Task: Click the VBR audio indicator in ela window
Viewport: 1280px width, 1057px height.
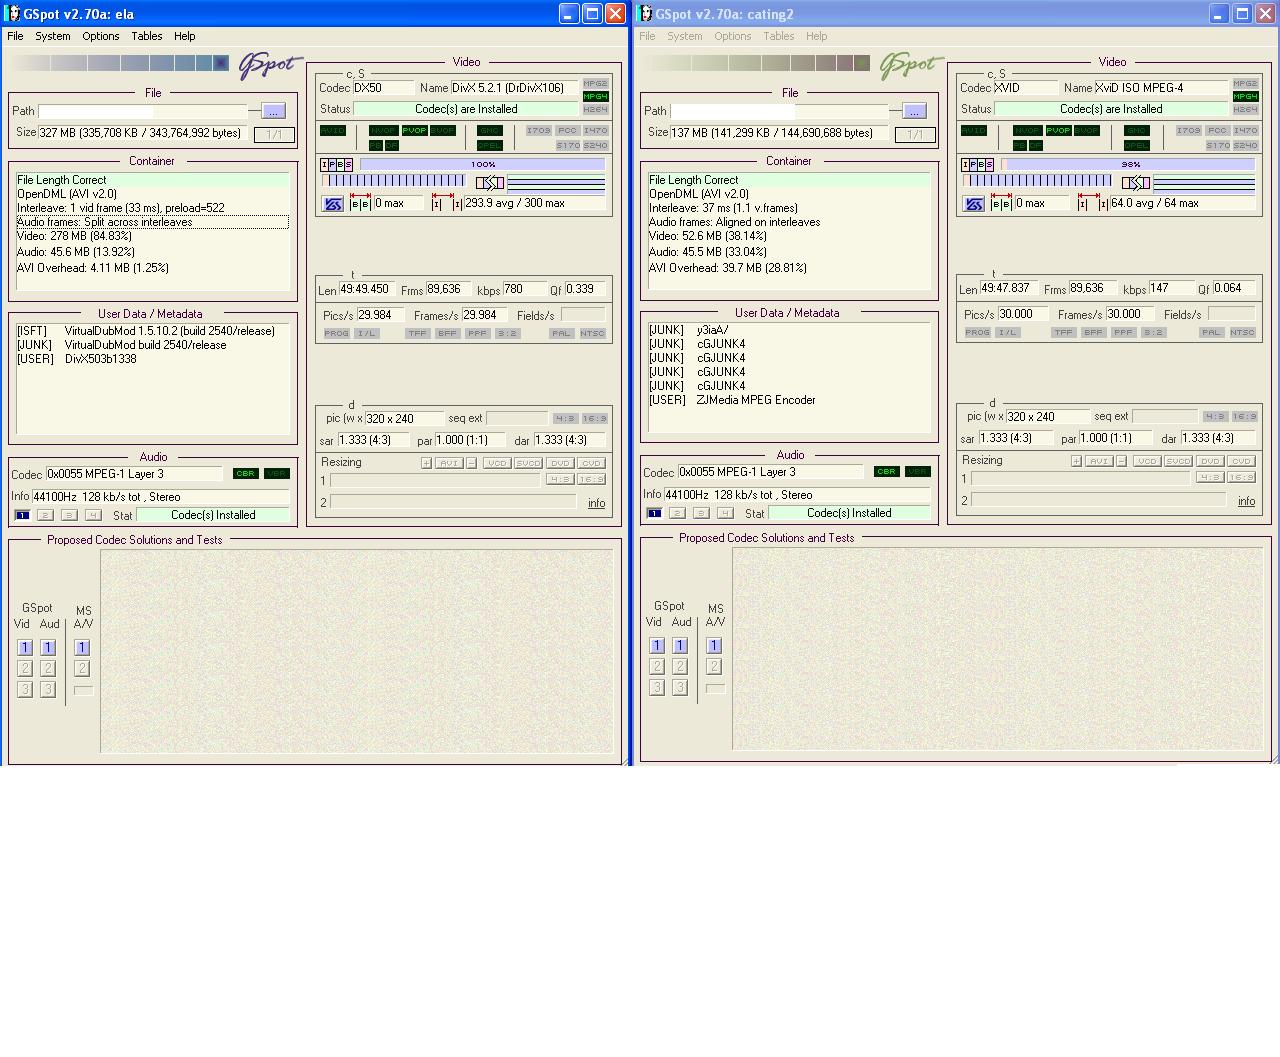Action: [277, 474]
